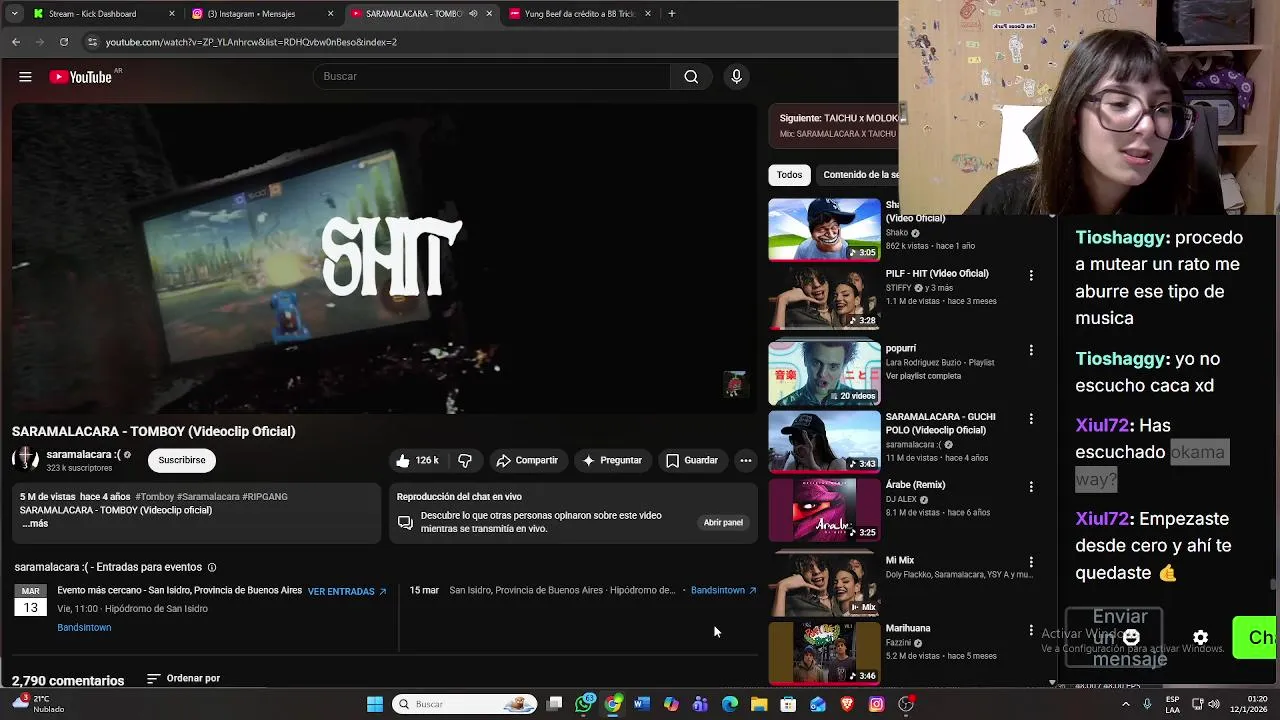This screenshot has height=720, width=1280.
Task: Focus the YouTube Buscar search field
Action: click(492, 77)
